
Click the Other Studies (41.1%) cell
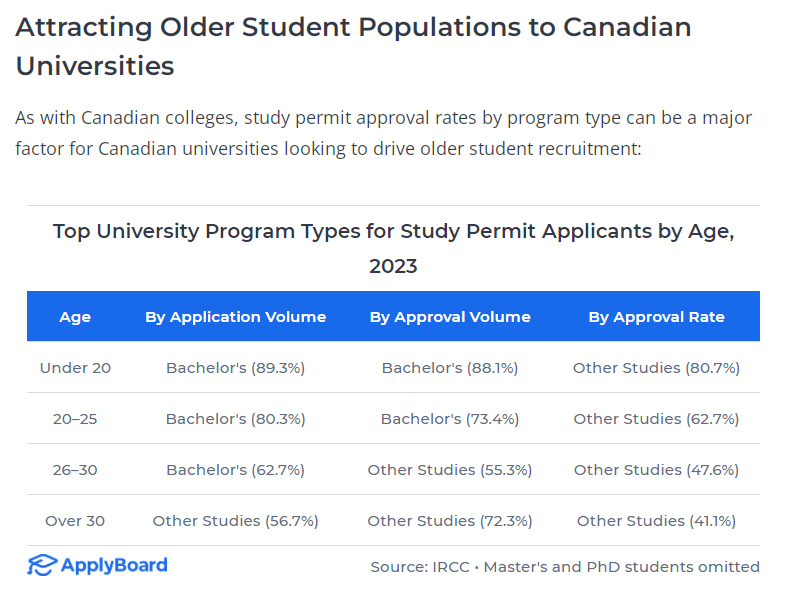pos(656,521)
